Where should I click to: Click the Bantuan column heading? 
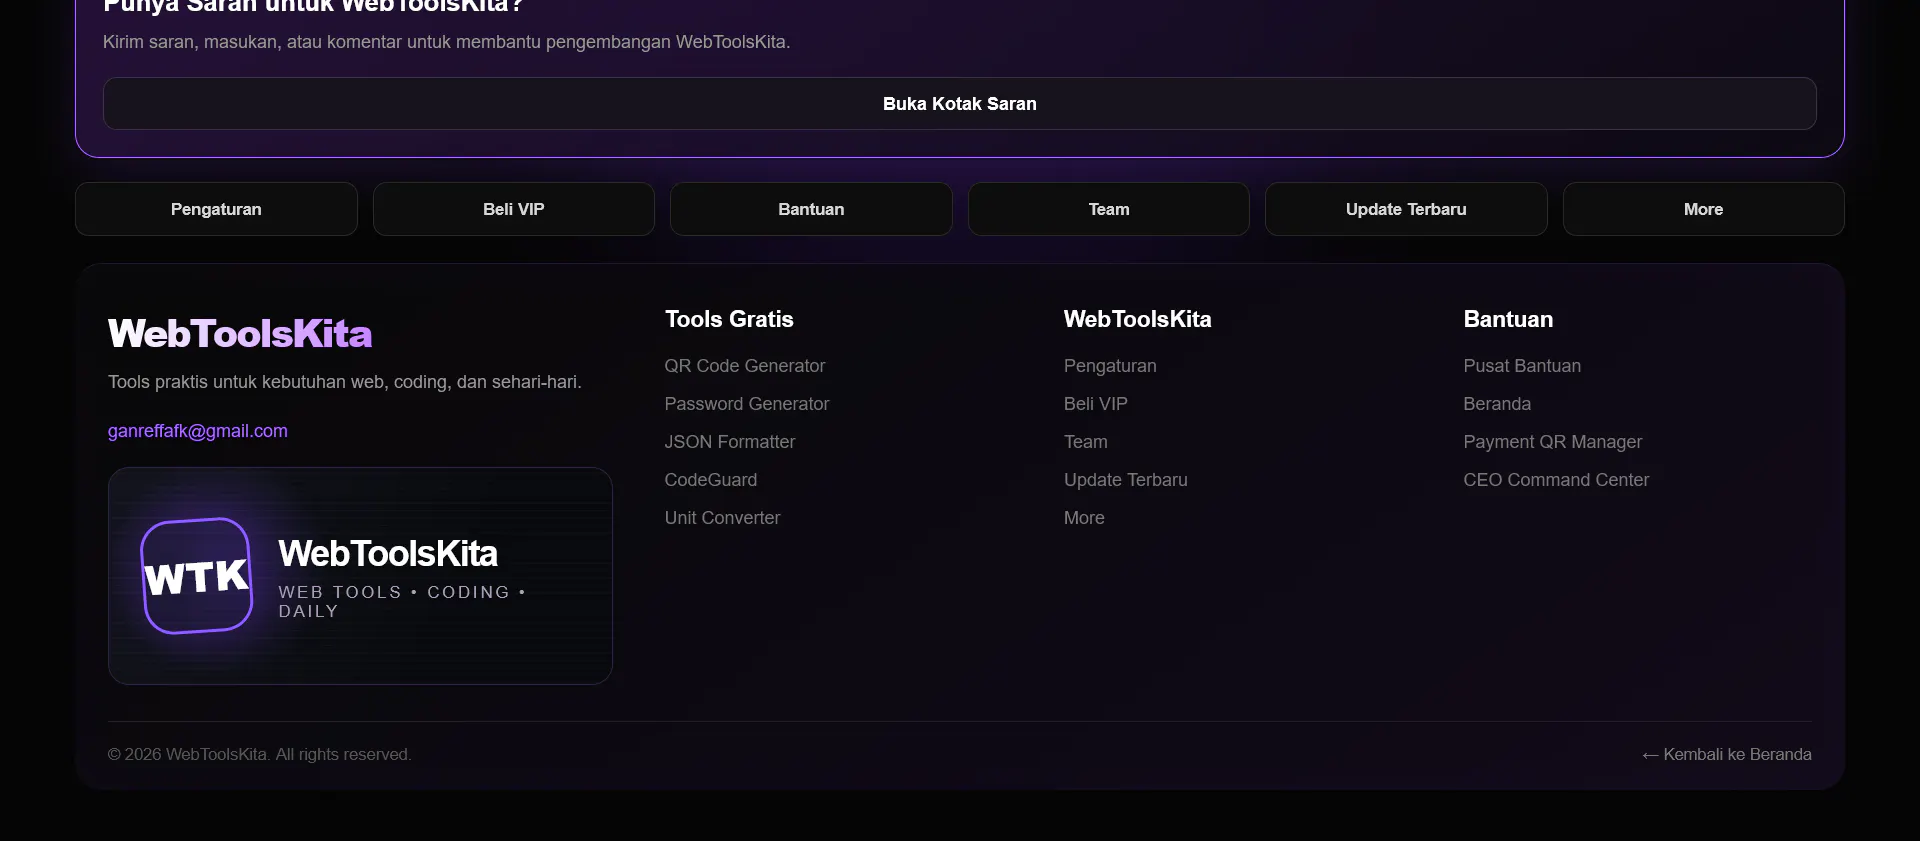1508,320
